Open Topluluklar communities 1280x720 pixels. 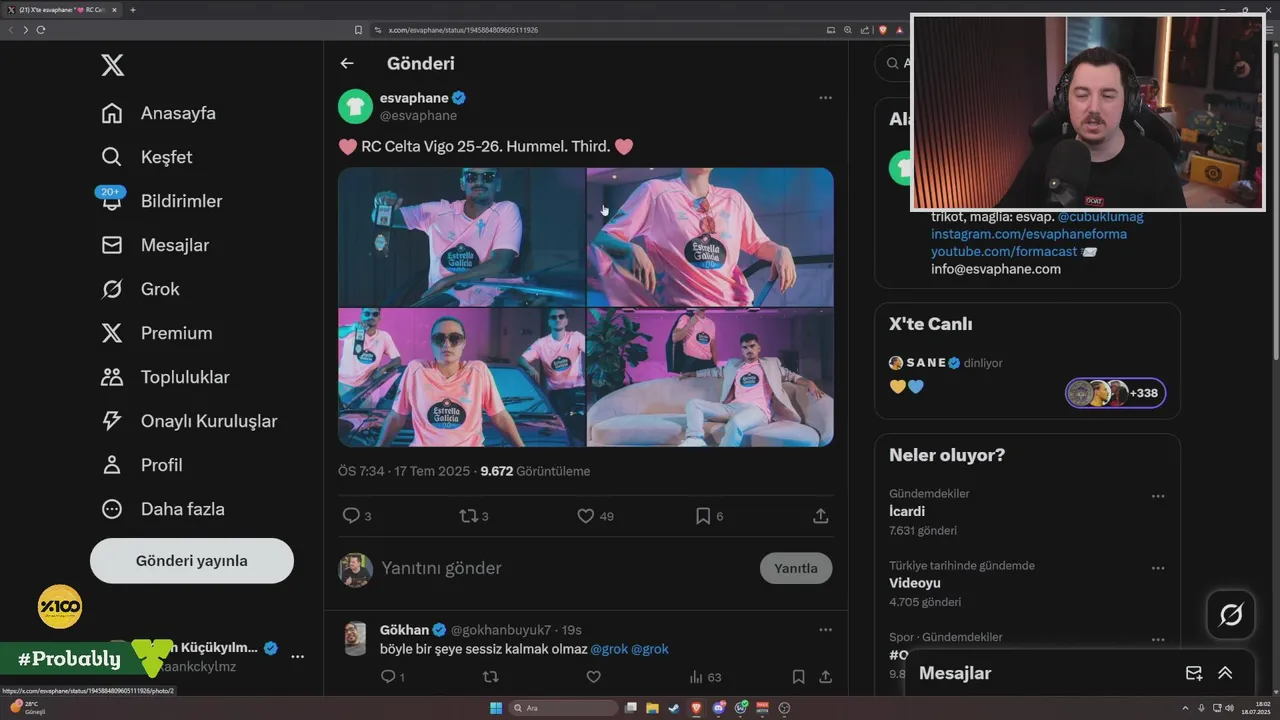pyautogui.click(x=165, y=377)
